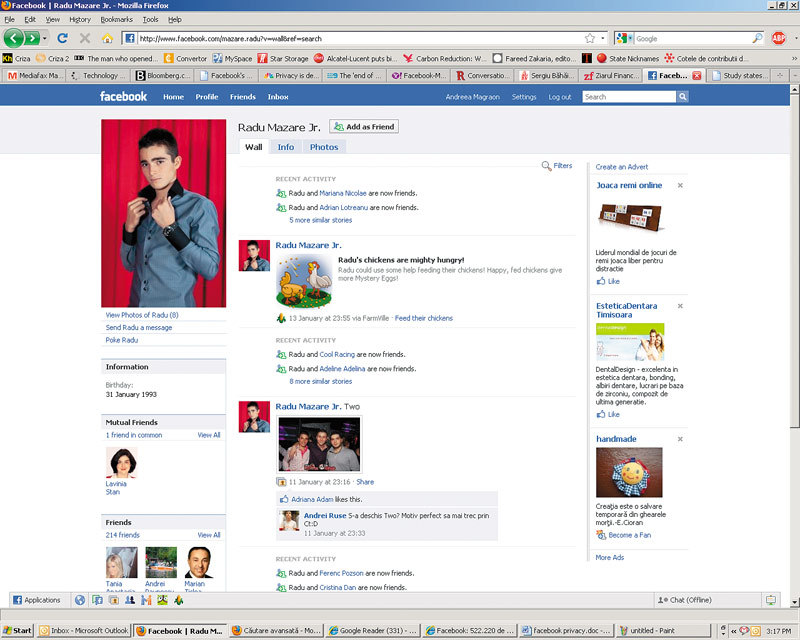The width and height of the screenshot is (800, 640).
Task: Open Chat (Offline) panel
Action: pyautogui.click(x=706, y=600)
